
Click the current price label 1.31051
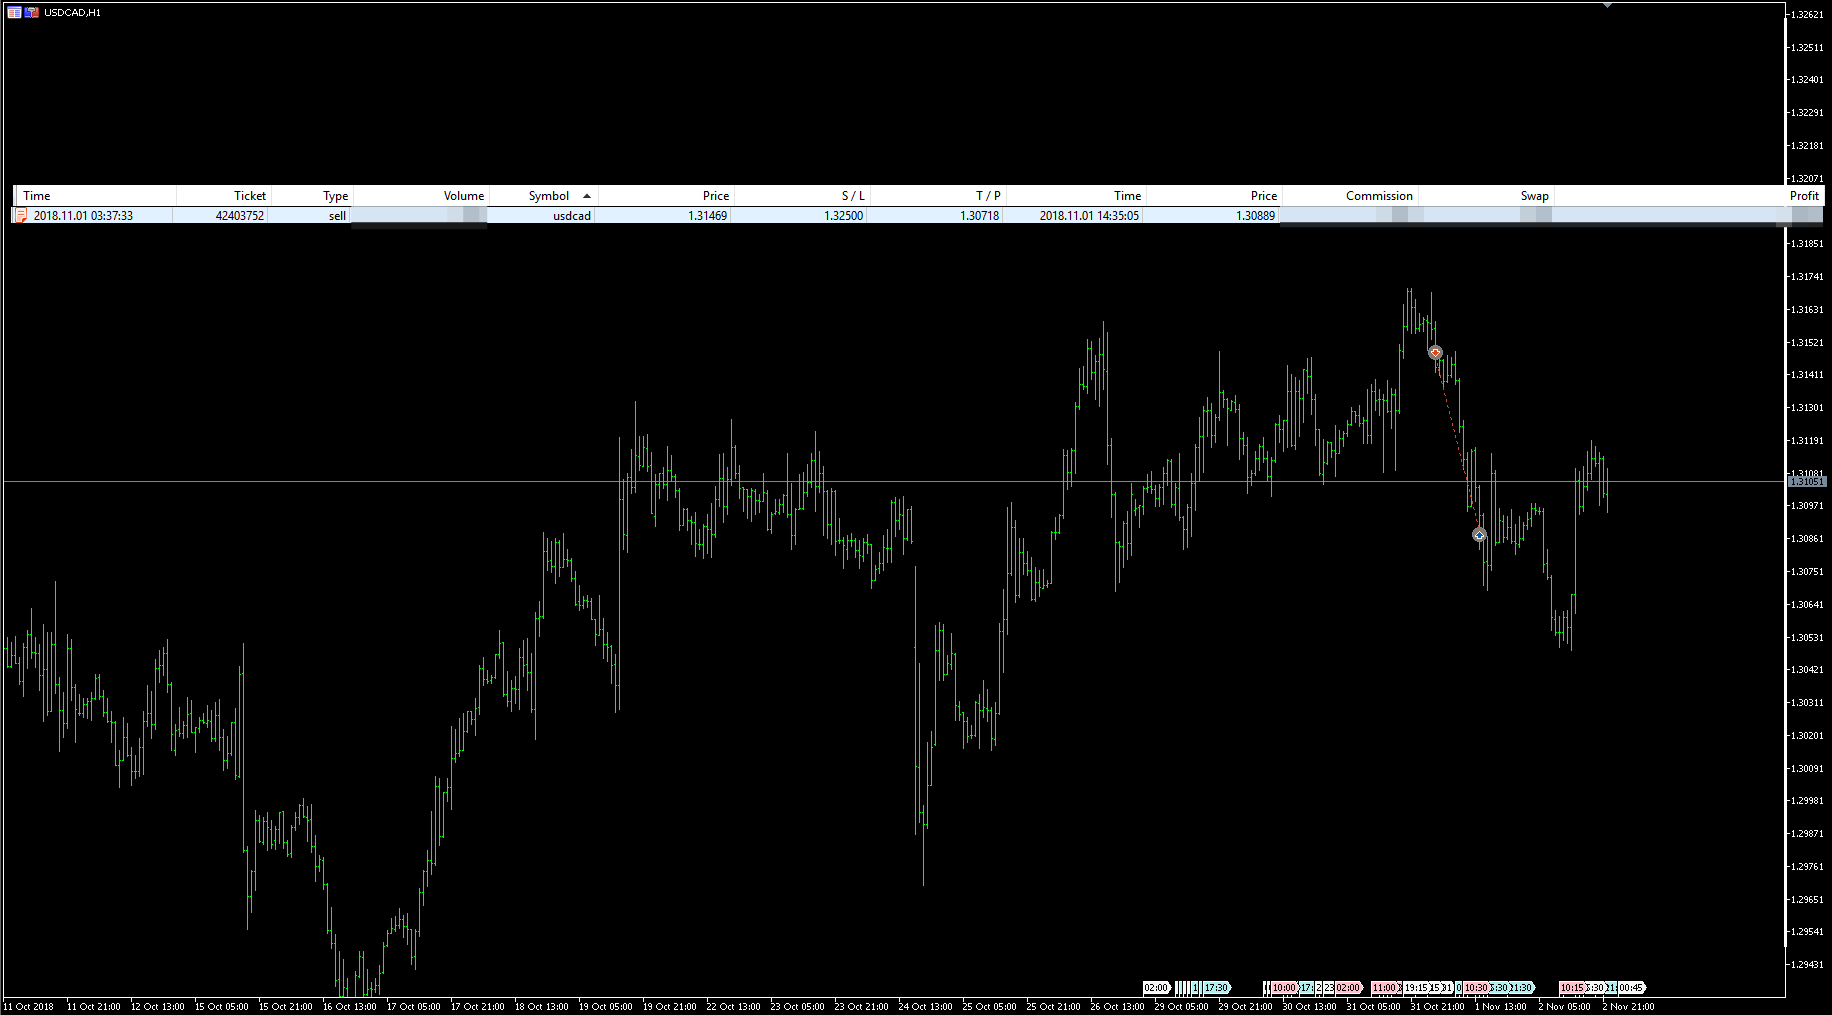point(1806,482)
